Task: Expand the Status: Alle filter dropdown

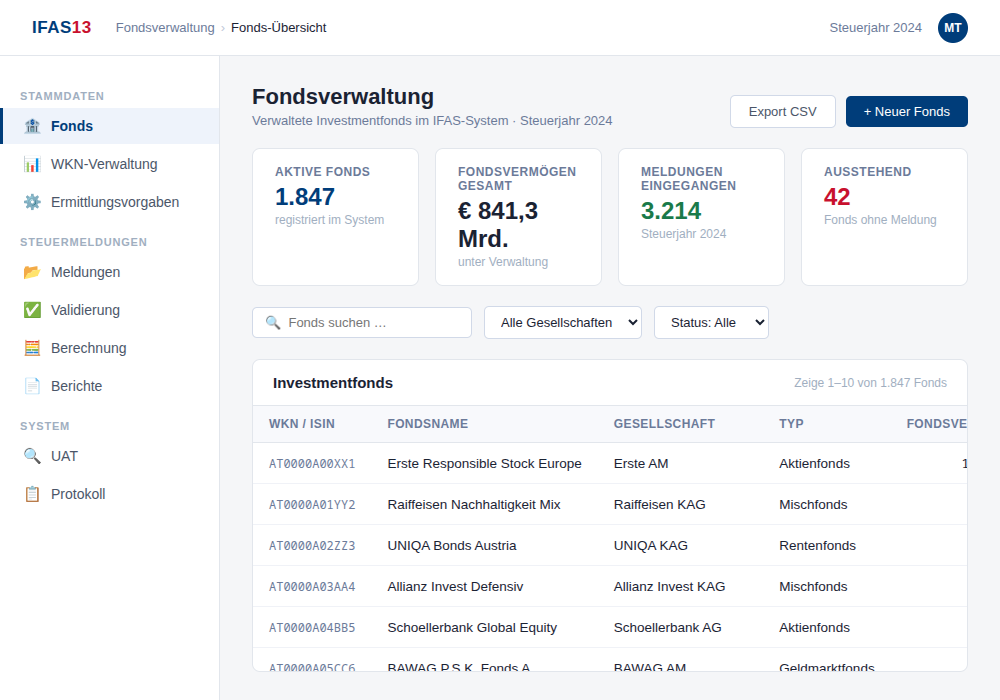Action: point(711,322)
